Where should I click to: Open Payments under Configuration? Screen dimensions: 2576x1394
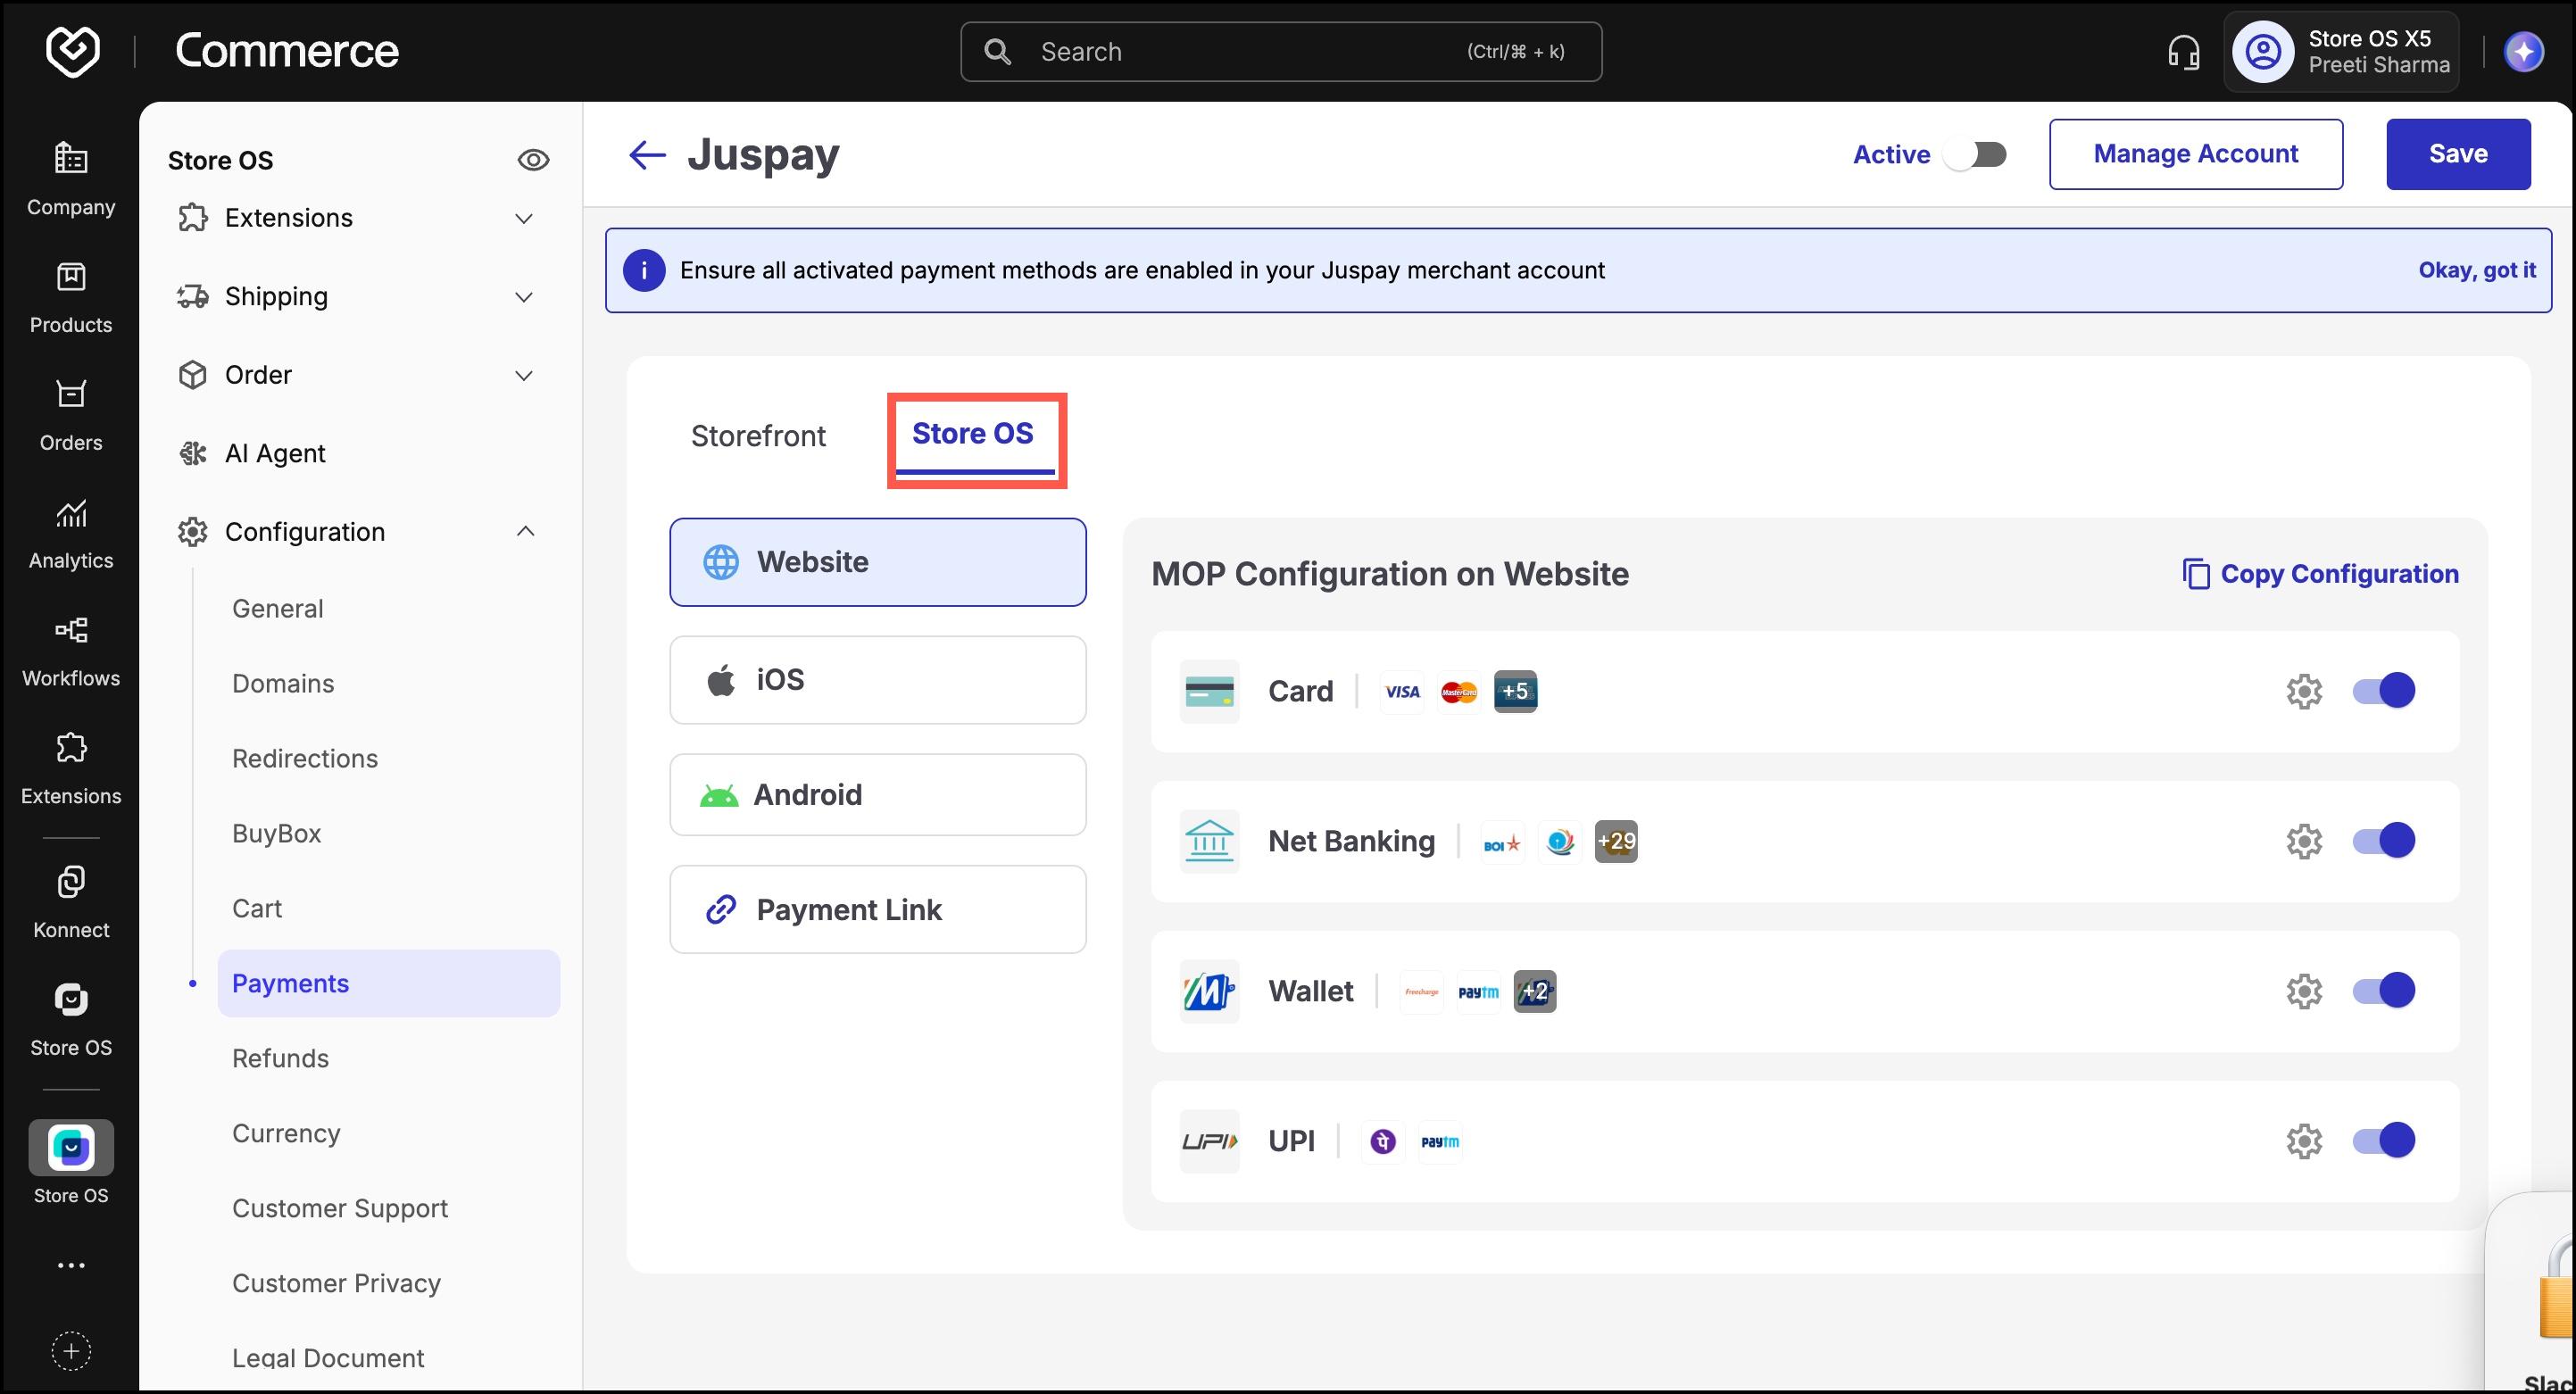tap(389, 984)
